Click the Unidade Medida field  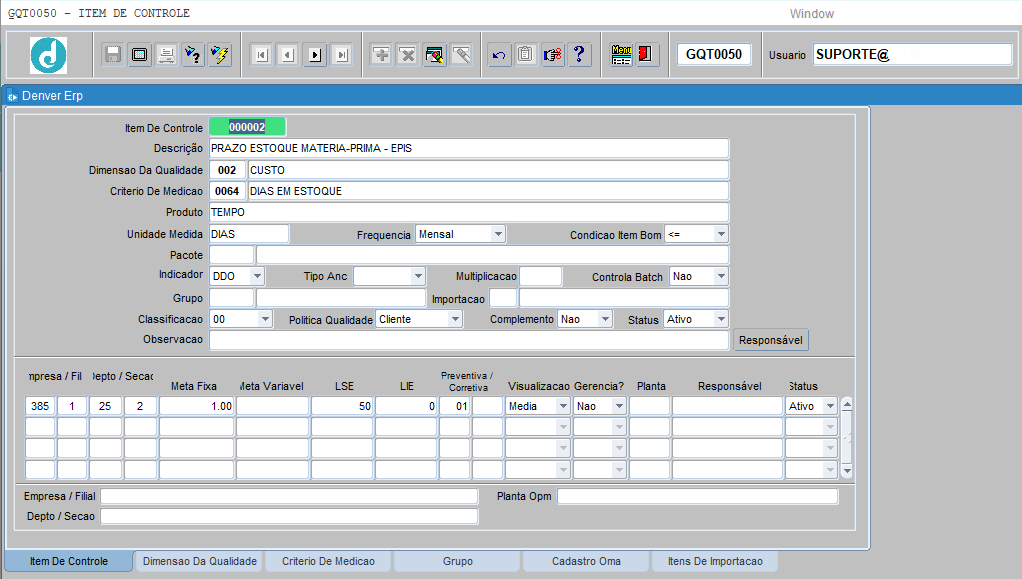pos(249,234)
